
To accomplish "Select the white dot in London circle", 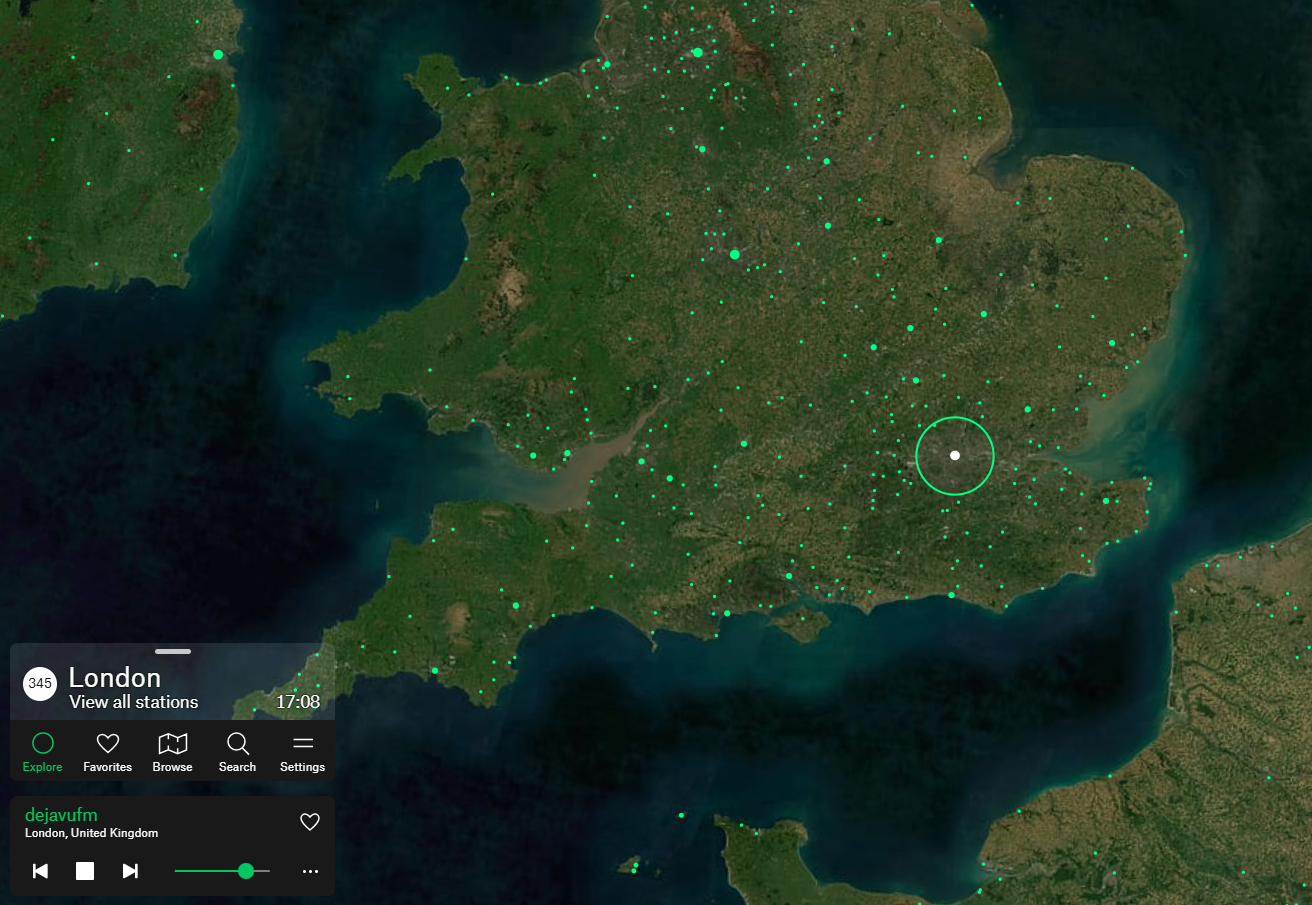I will [955, 455].
